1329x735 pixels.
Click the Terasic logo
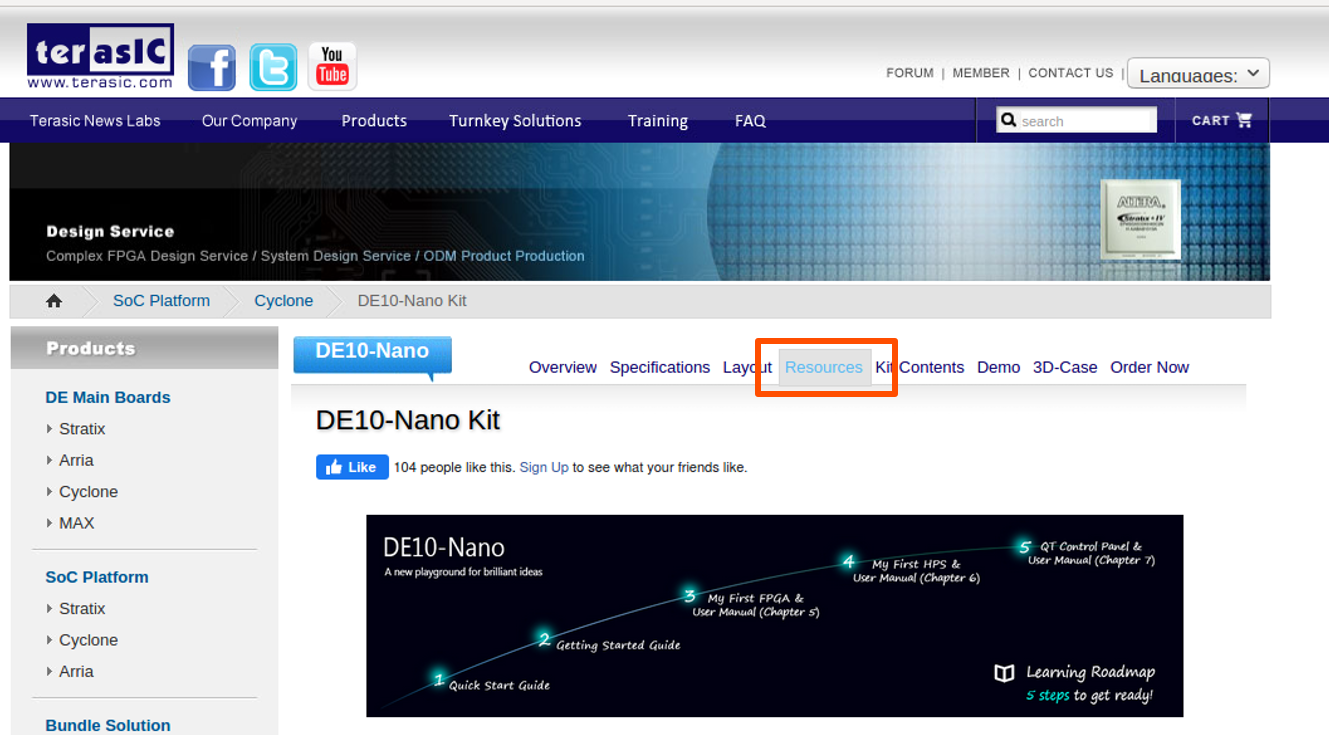tap(100, 57)
